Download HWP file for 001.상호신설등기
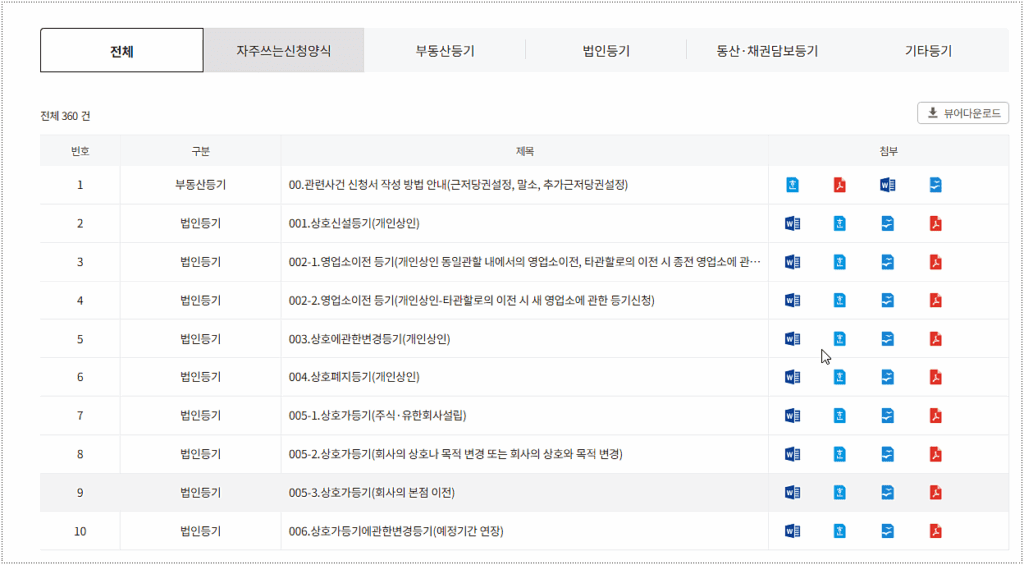This screenshot has height=565, width=1024. 840,224
